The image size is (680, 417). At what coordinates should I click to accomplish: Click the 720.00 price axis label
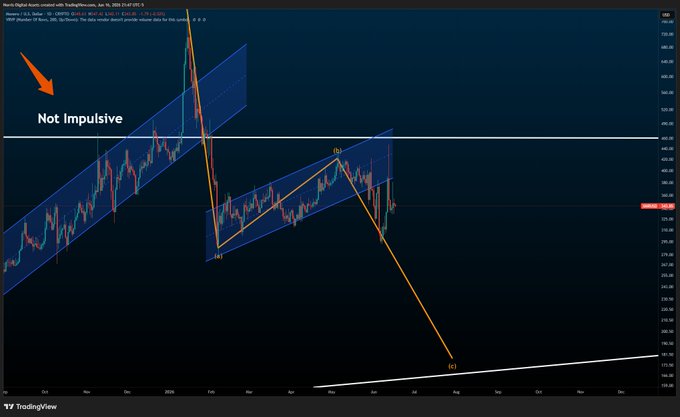667,34
